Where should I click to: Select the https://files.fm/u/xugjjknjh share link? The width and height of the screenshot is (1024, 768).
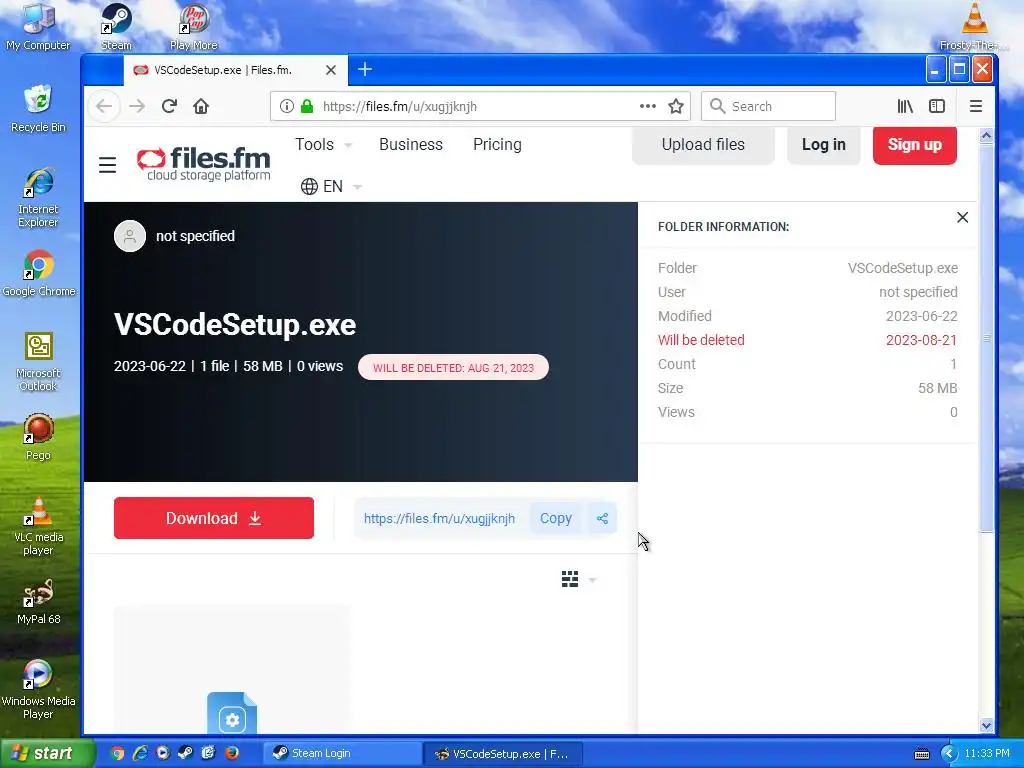coord(440,519)
